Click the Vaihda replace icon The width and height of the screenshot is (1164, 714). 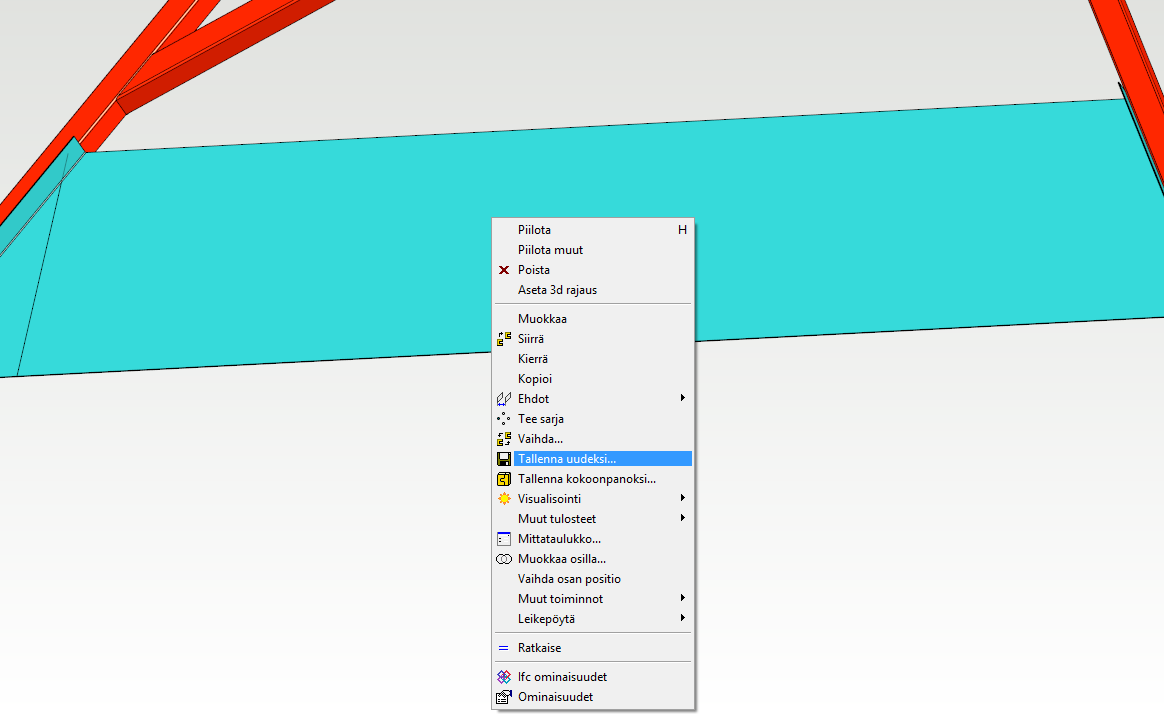tap(504, 439)
